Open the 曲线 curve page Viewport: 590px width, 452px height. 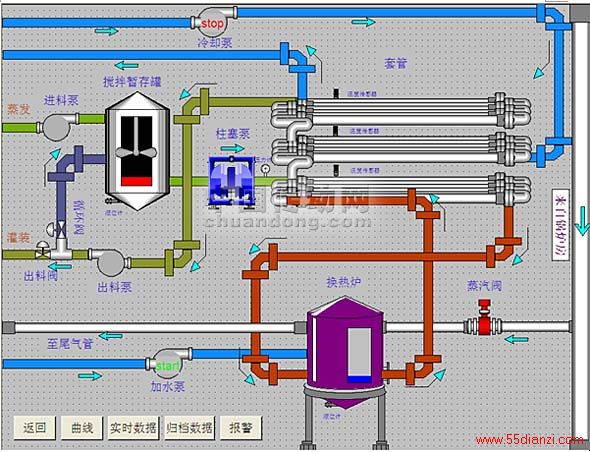click(82, 428)
